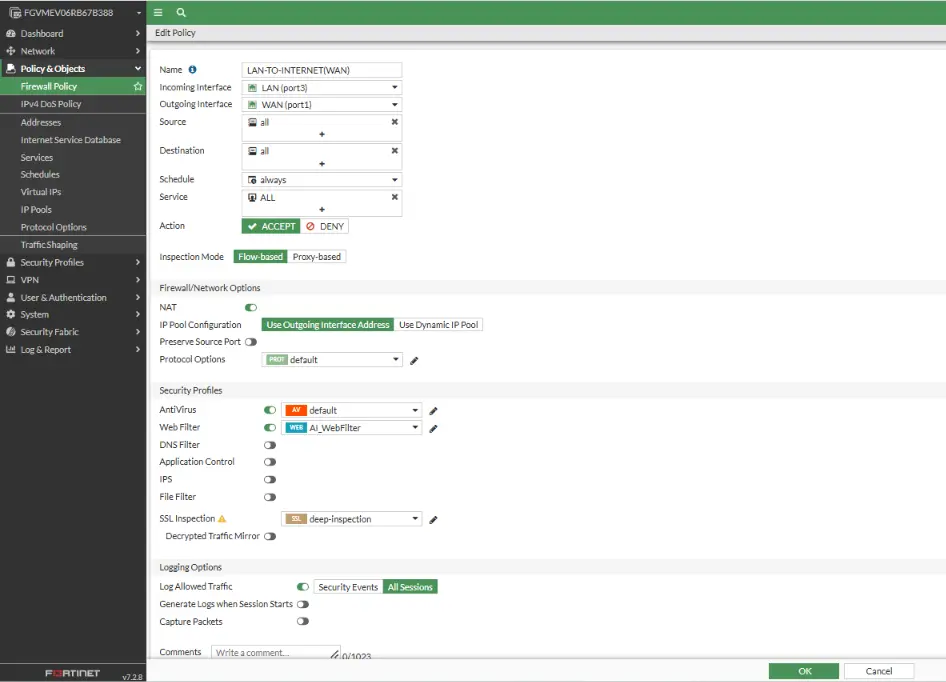Open device FGVMEV06RB67B388 dropdown
This screenshot has height=682, width=946.
[x=73, y=12]
